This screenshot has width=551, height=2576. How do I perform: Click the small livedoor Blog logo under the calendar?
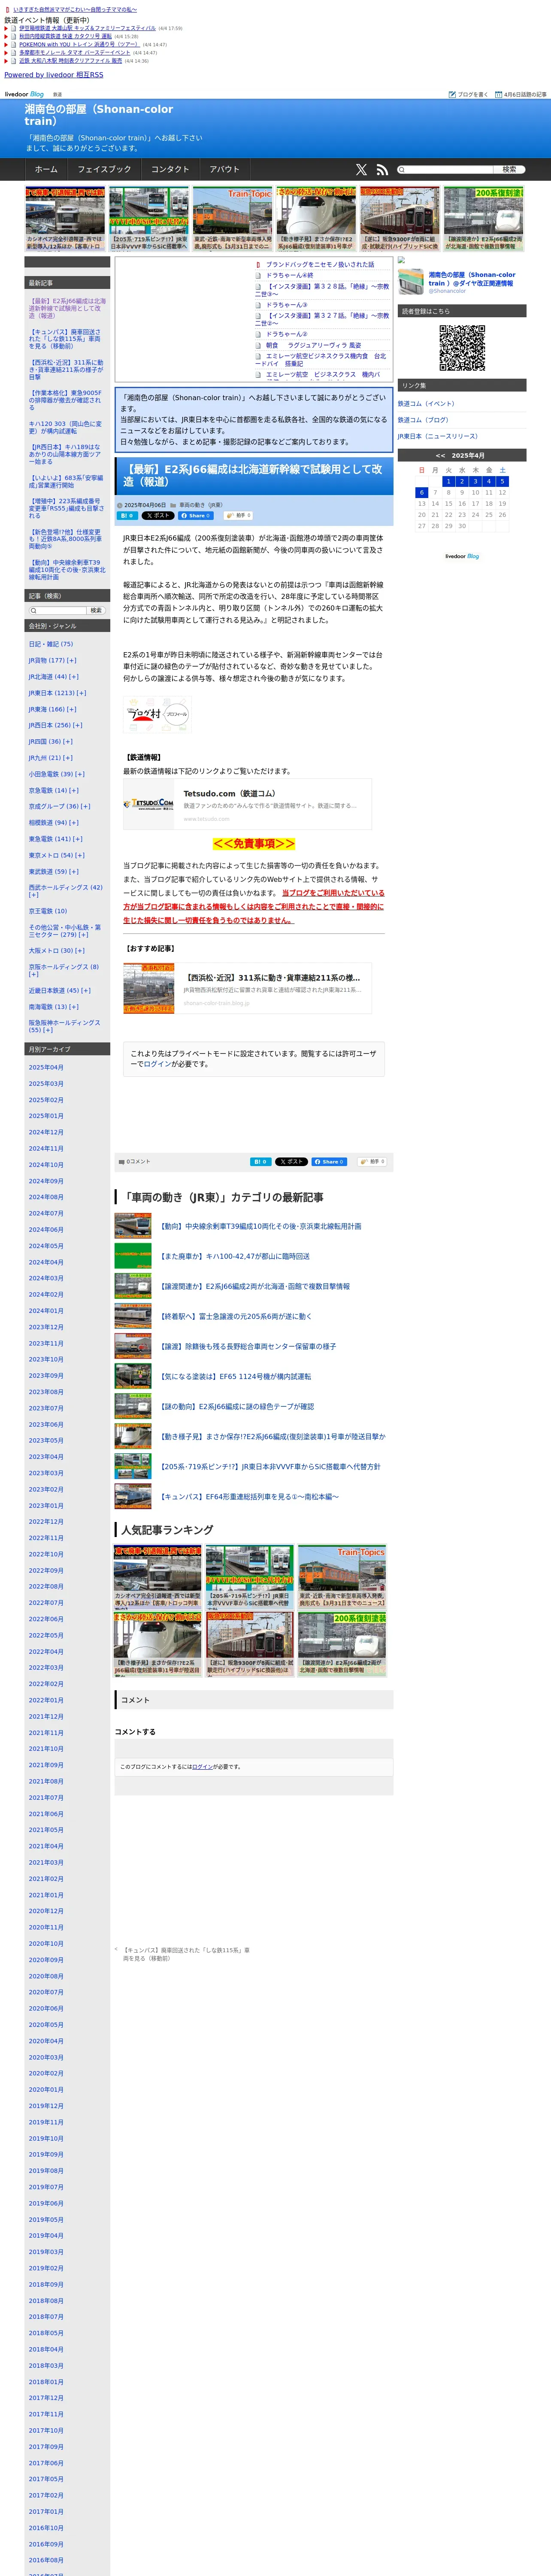462,556
